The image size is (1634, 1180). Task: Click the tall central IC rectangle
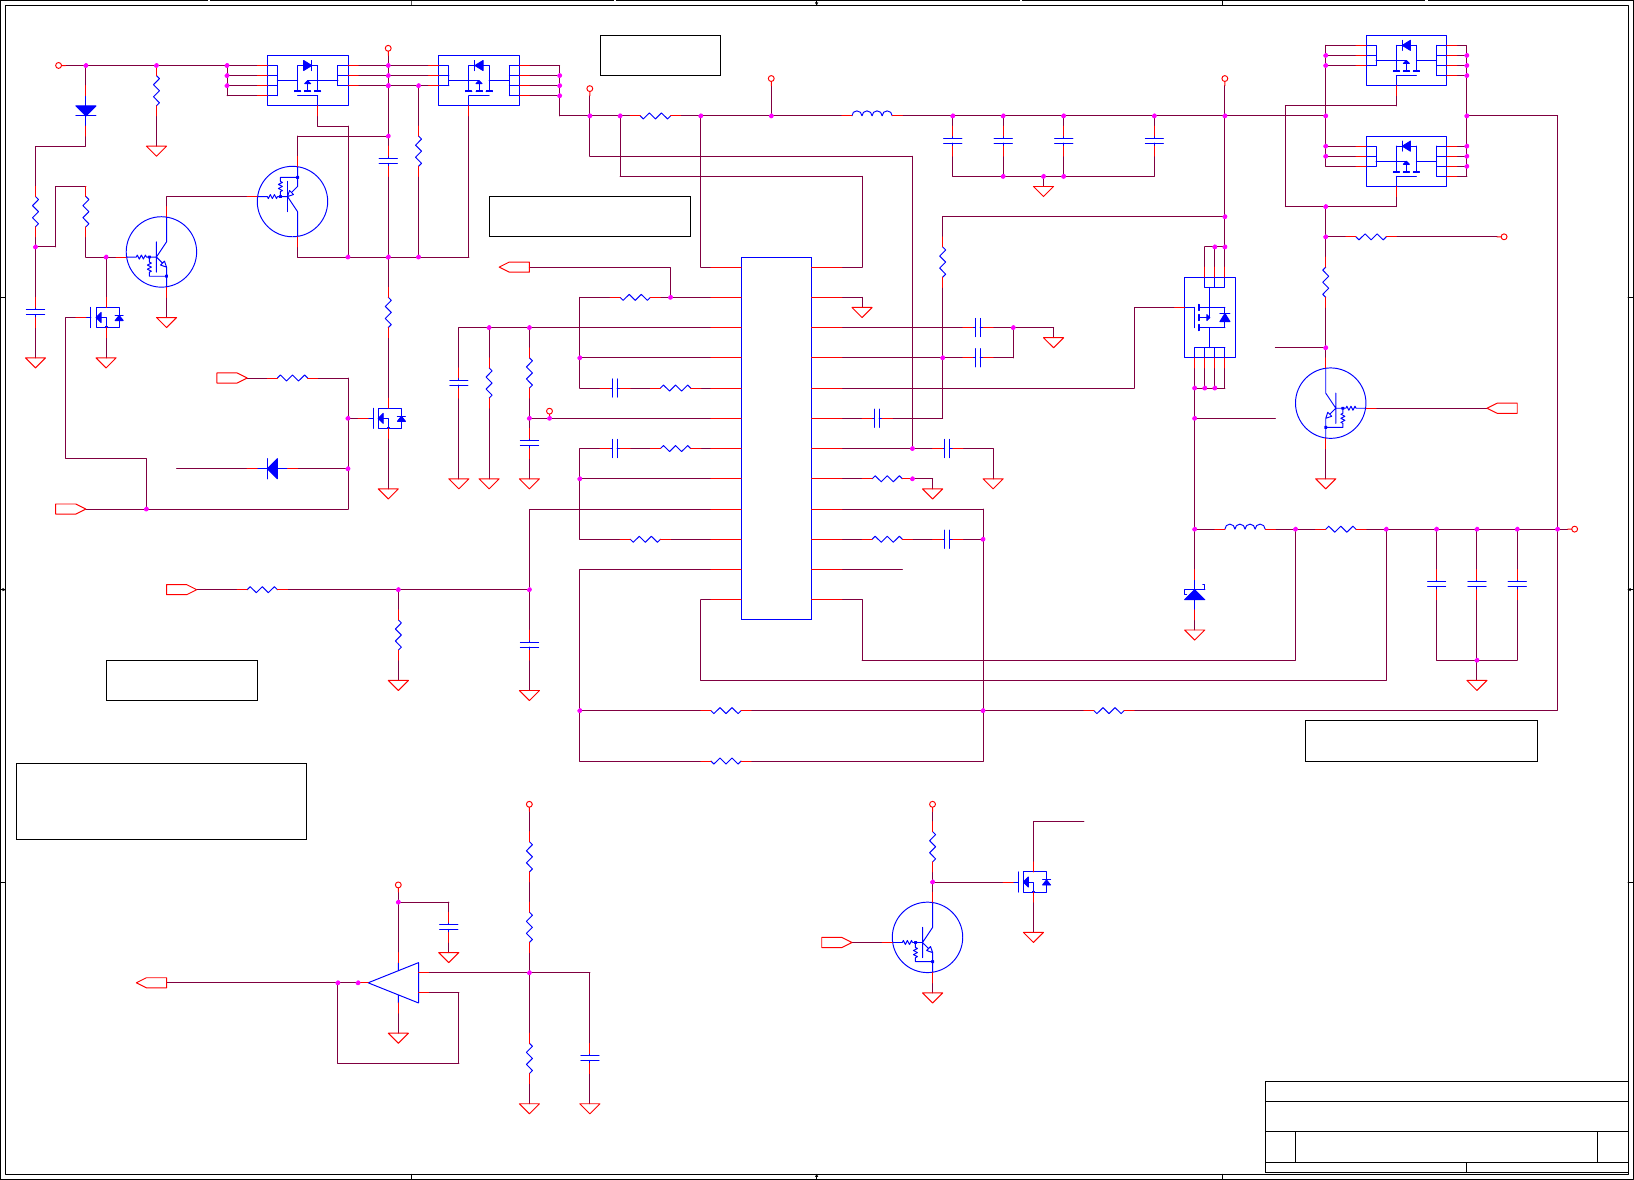(x=776, y=438)
